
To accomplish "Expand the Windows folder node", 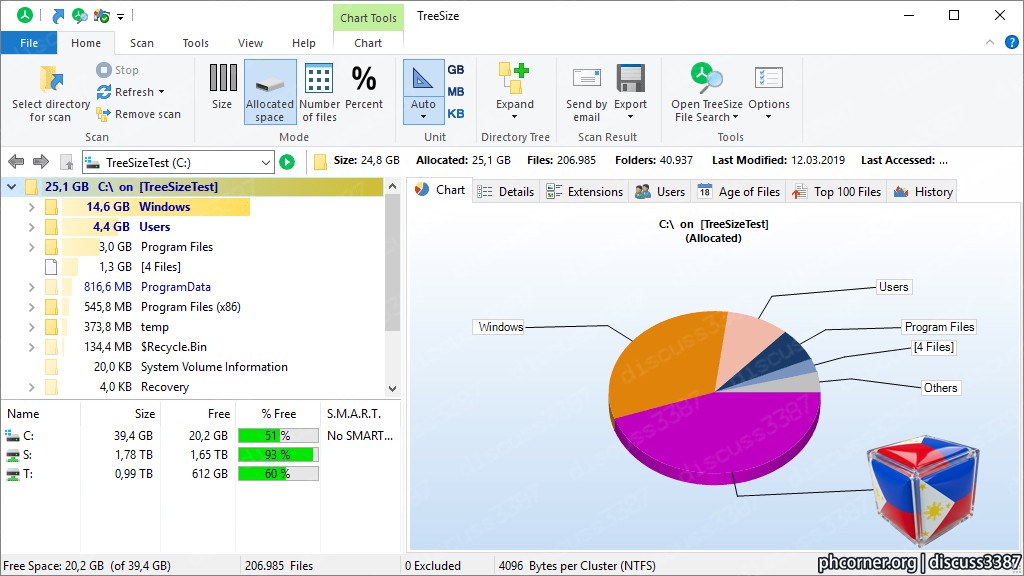I will point(31,207).
